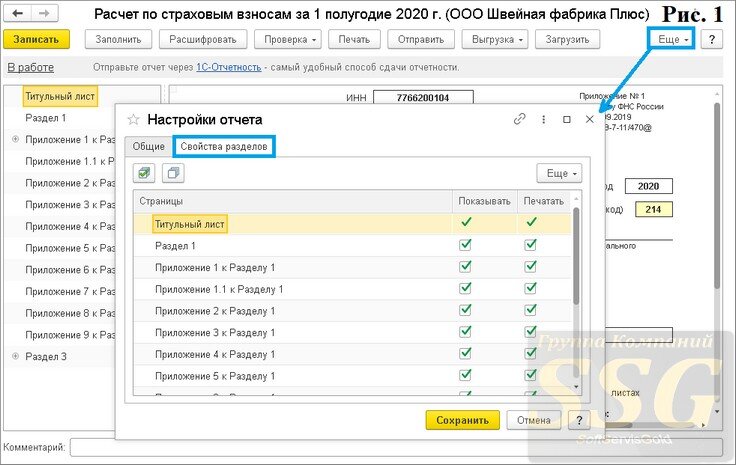Viewport: 736px width, 465px height.
Task: Click the Печатать column header
Action: 544,201
